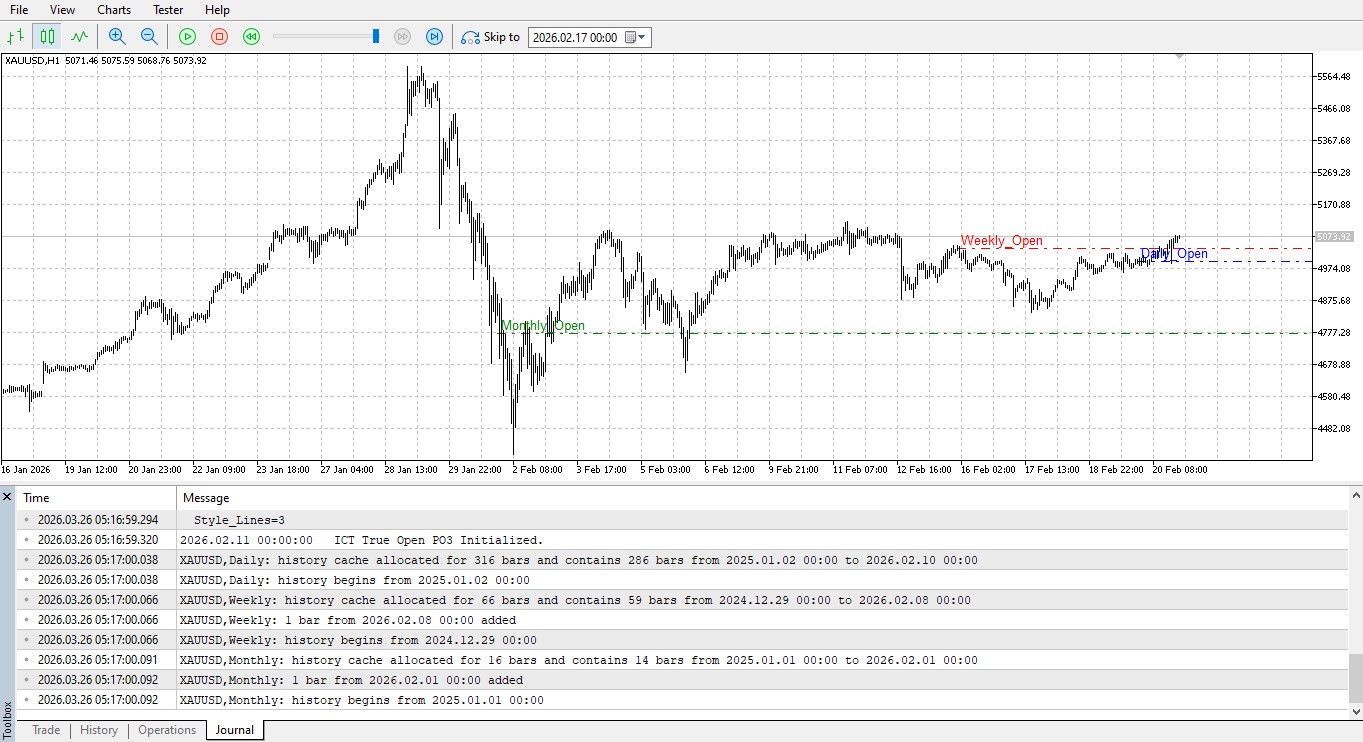Viewport: 1363px width, 742px height.
Task: Switch chart to bar chart mode
Action: [x=16, y=37]
